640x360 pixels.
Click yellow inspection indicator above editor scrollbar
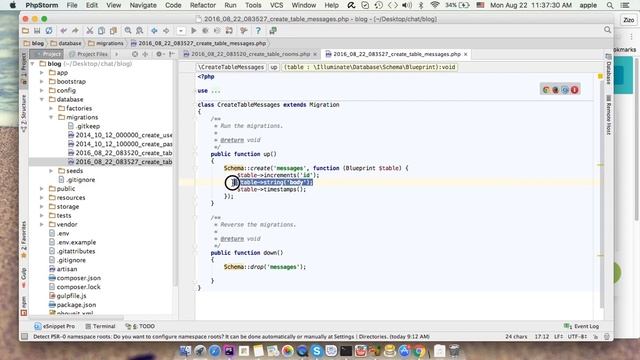point(600,76)
